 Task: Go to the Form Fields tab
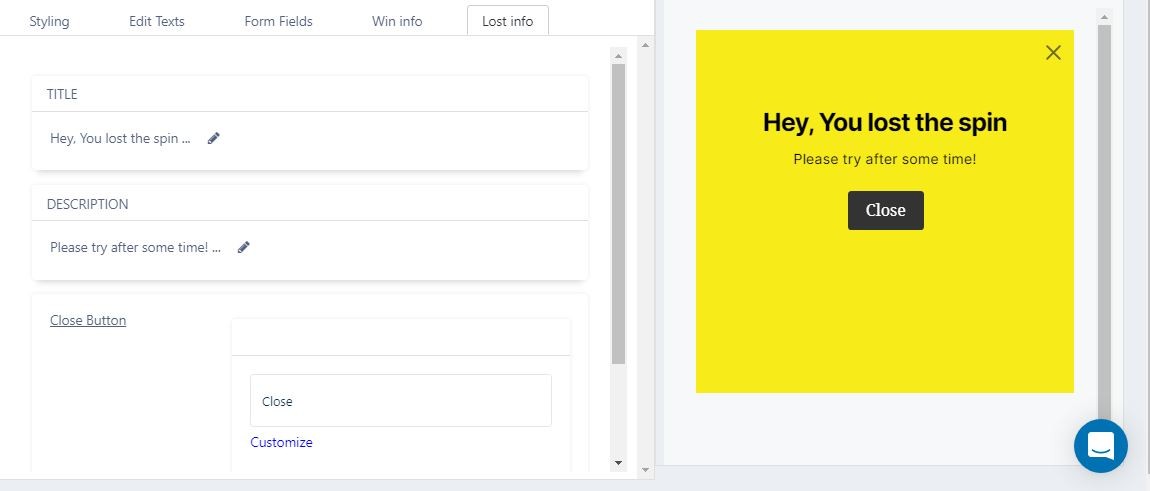(x=278, y=21)
